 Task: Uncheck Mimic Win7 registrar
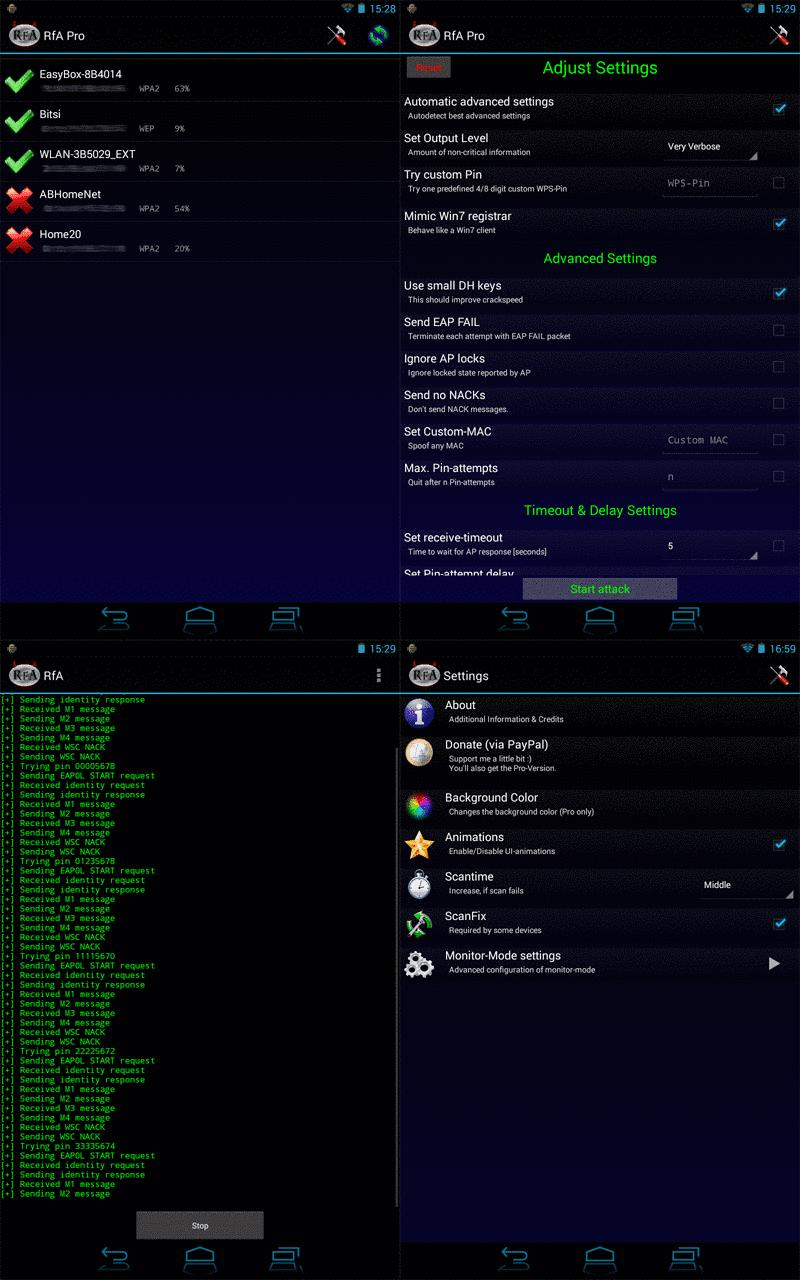click(779, 223)
